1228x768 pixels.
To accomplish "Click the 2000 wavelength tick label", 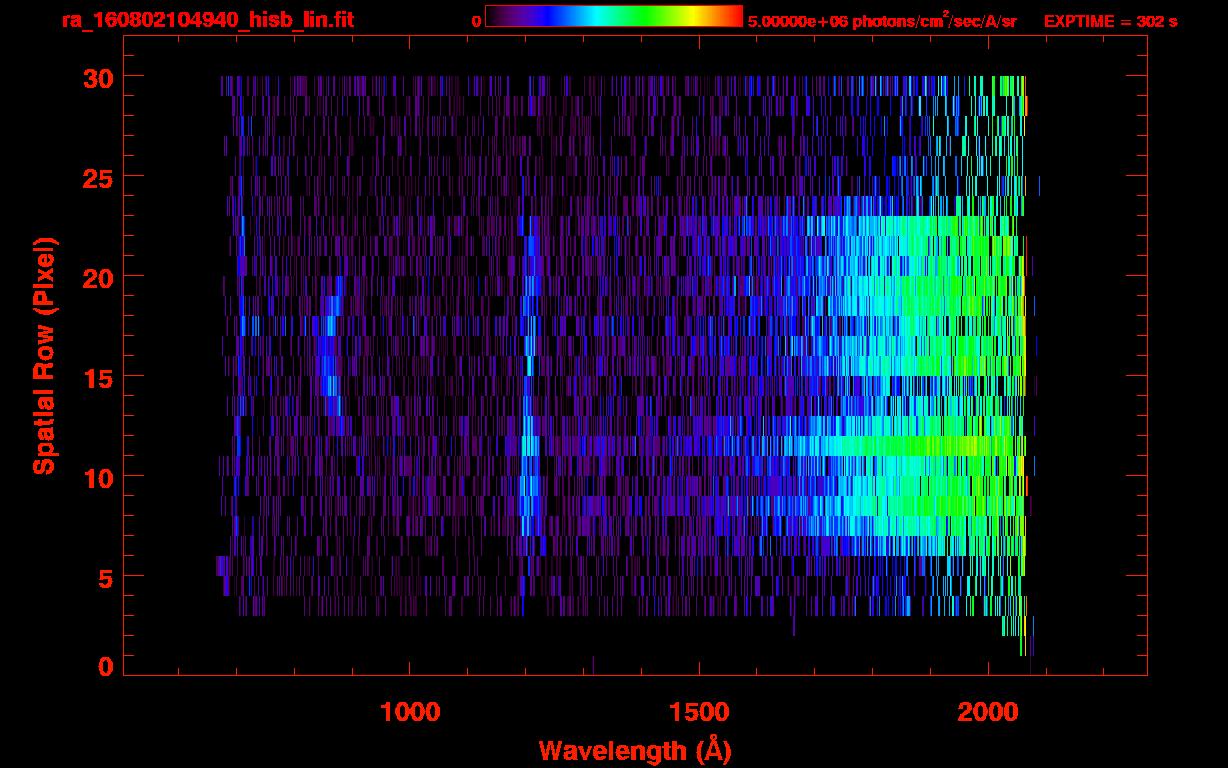I will point(988,712).
